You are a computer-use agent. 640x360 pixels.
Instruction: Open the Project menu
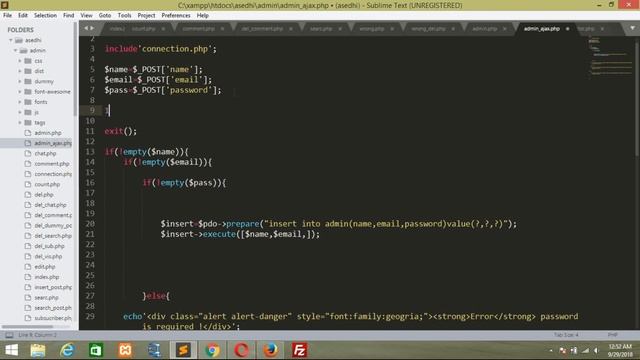(146, 16)
